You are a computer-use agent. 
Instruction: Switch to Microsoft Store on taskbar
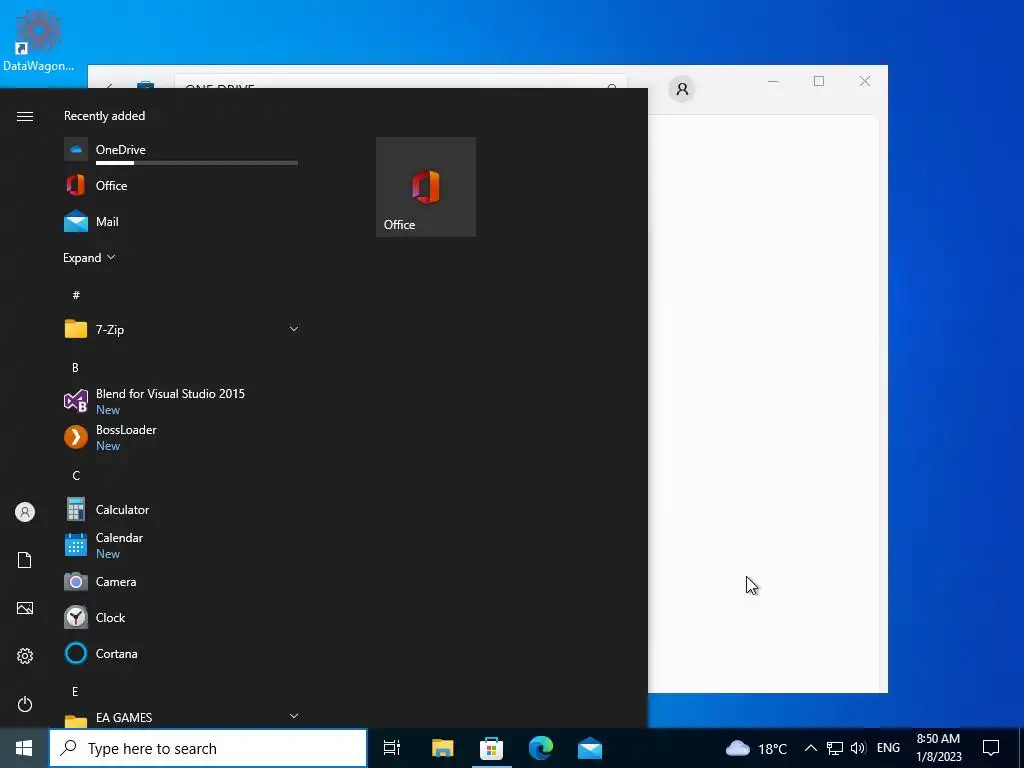tap(491, 748)
